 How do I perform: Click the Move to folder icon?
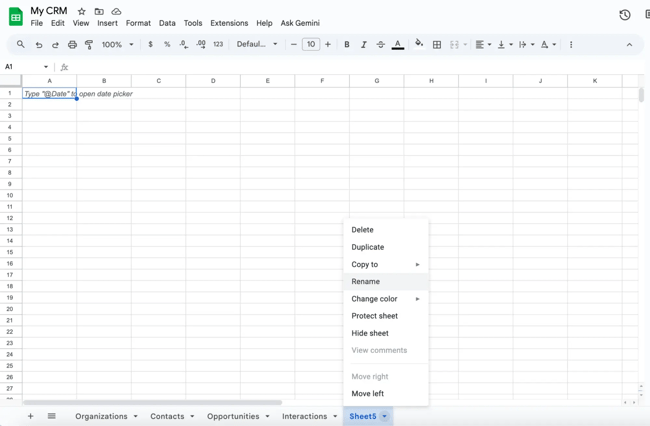coord(99,11)
